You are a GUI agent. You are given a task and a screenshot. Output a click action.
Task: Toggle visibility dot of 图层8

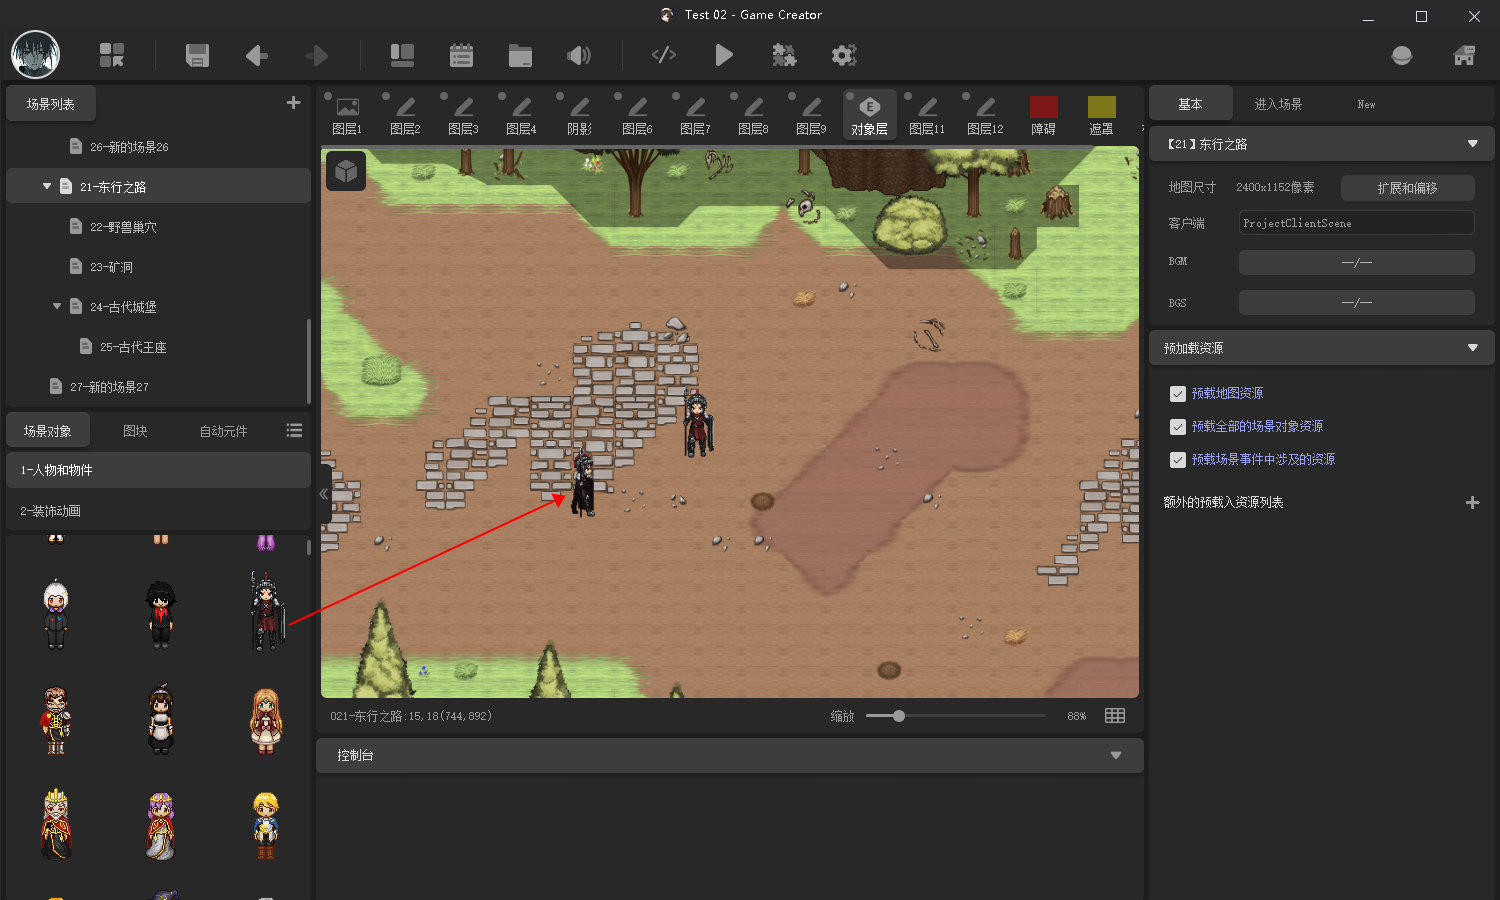click(734, 97)
